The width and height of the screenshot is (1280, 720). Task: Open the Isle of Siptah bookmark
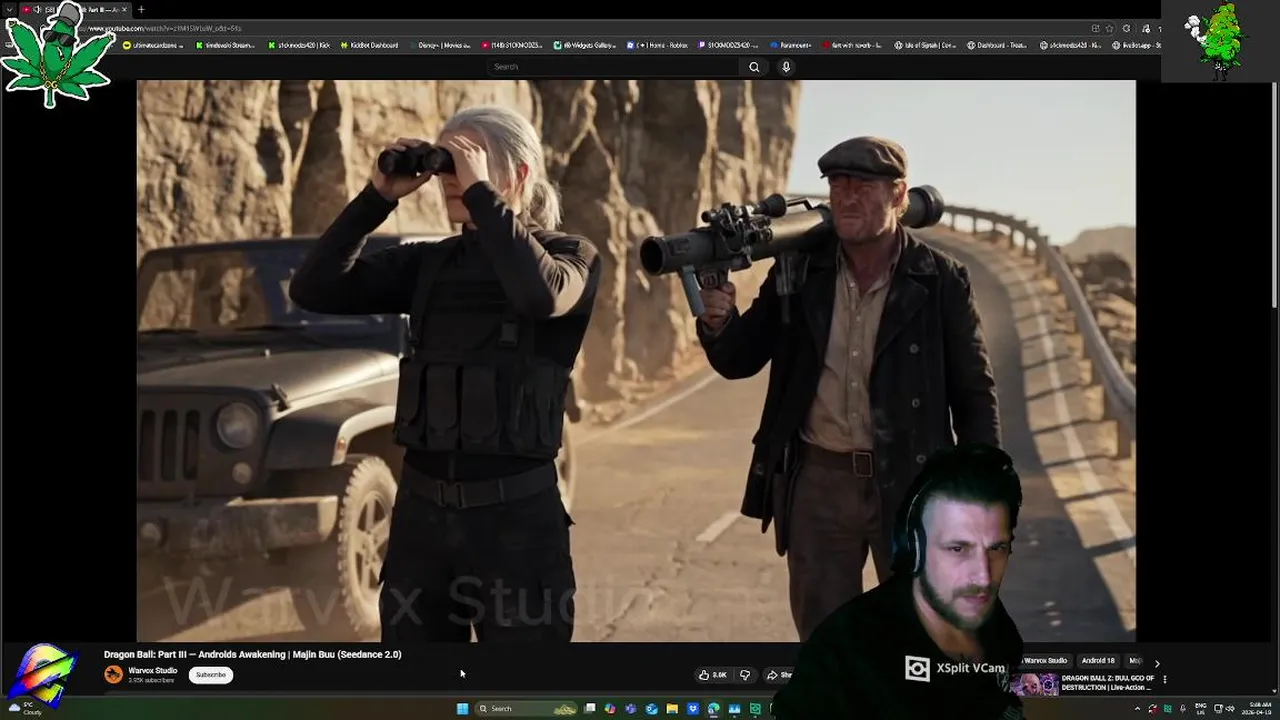tap(926, 45)
